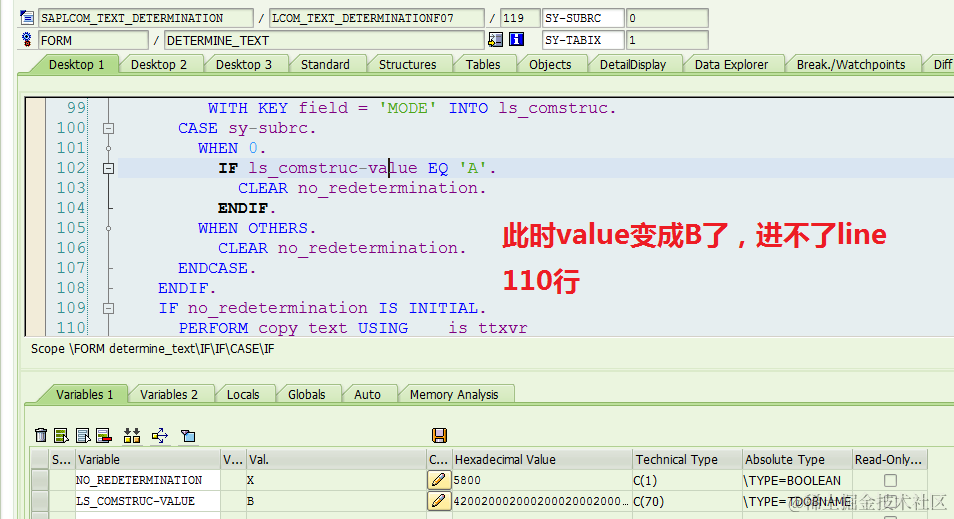
Task: Click code line 103 CLEAR no_redetermination
Action: 362,188
